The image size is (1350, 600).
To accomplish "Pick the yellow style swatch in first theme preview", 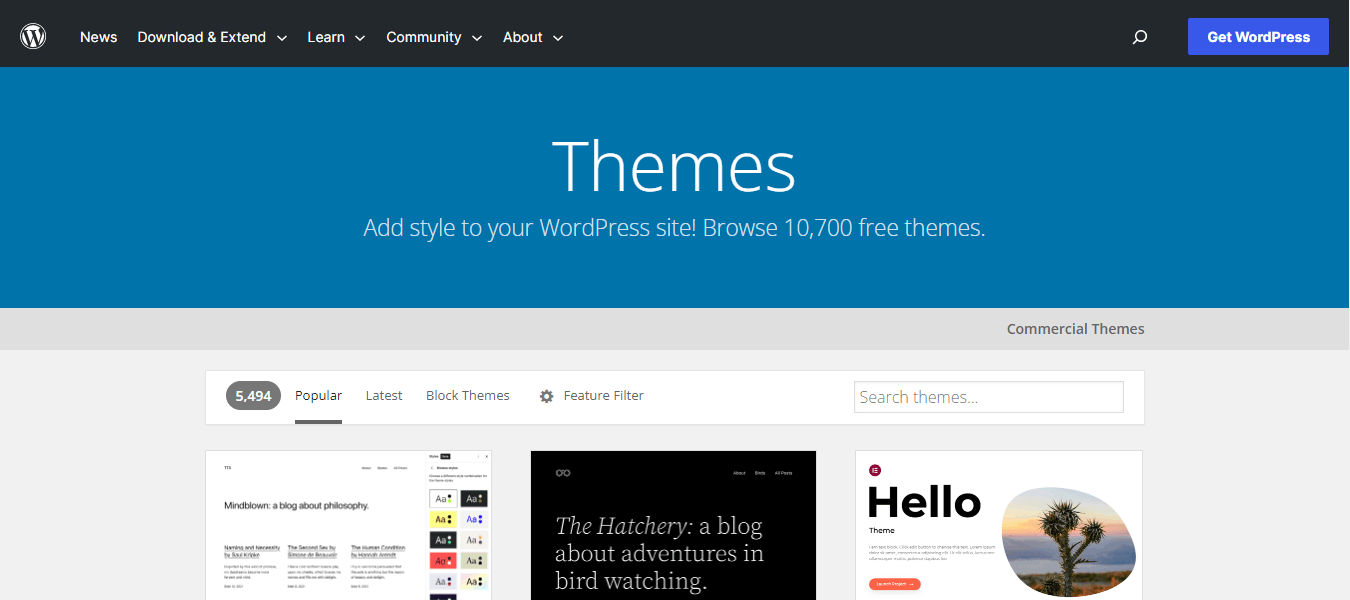I will point(443,519).
